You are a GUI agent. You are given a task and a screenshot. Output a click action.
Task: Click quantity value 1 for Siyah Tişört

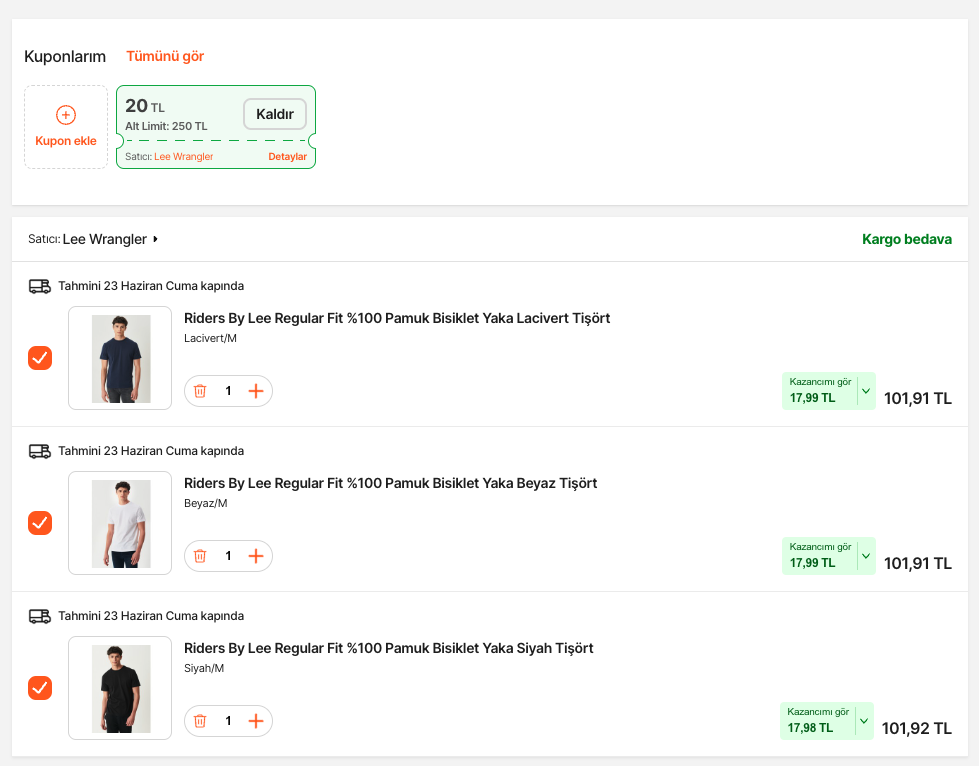pos(229,720)
